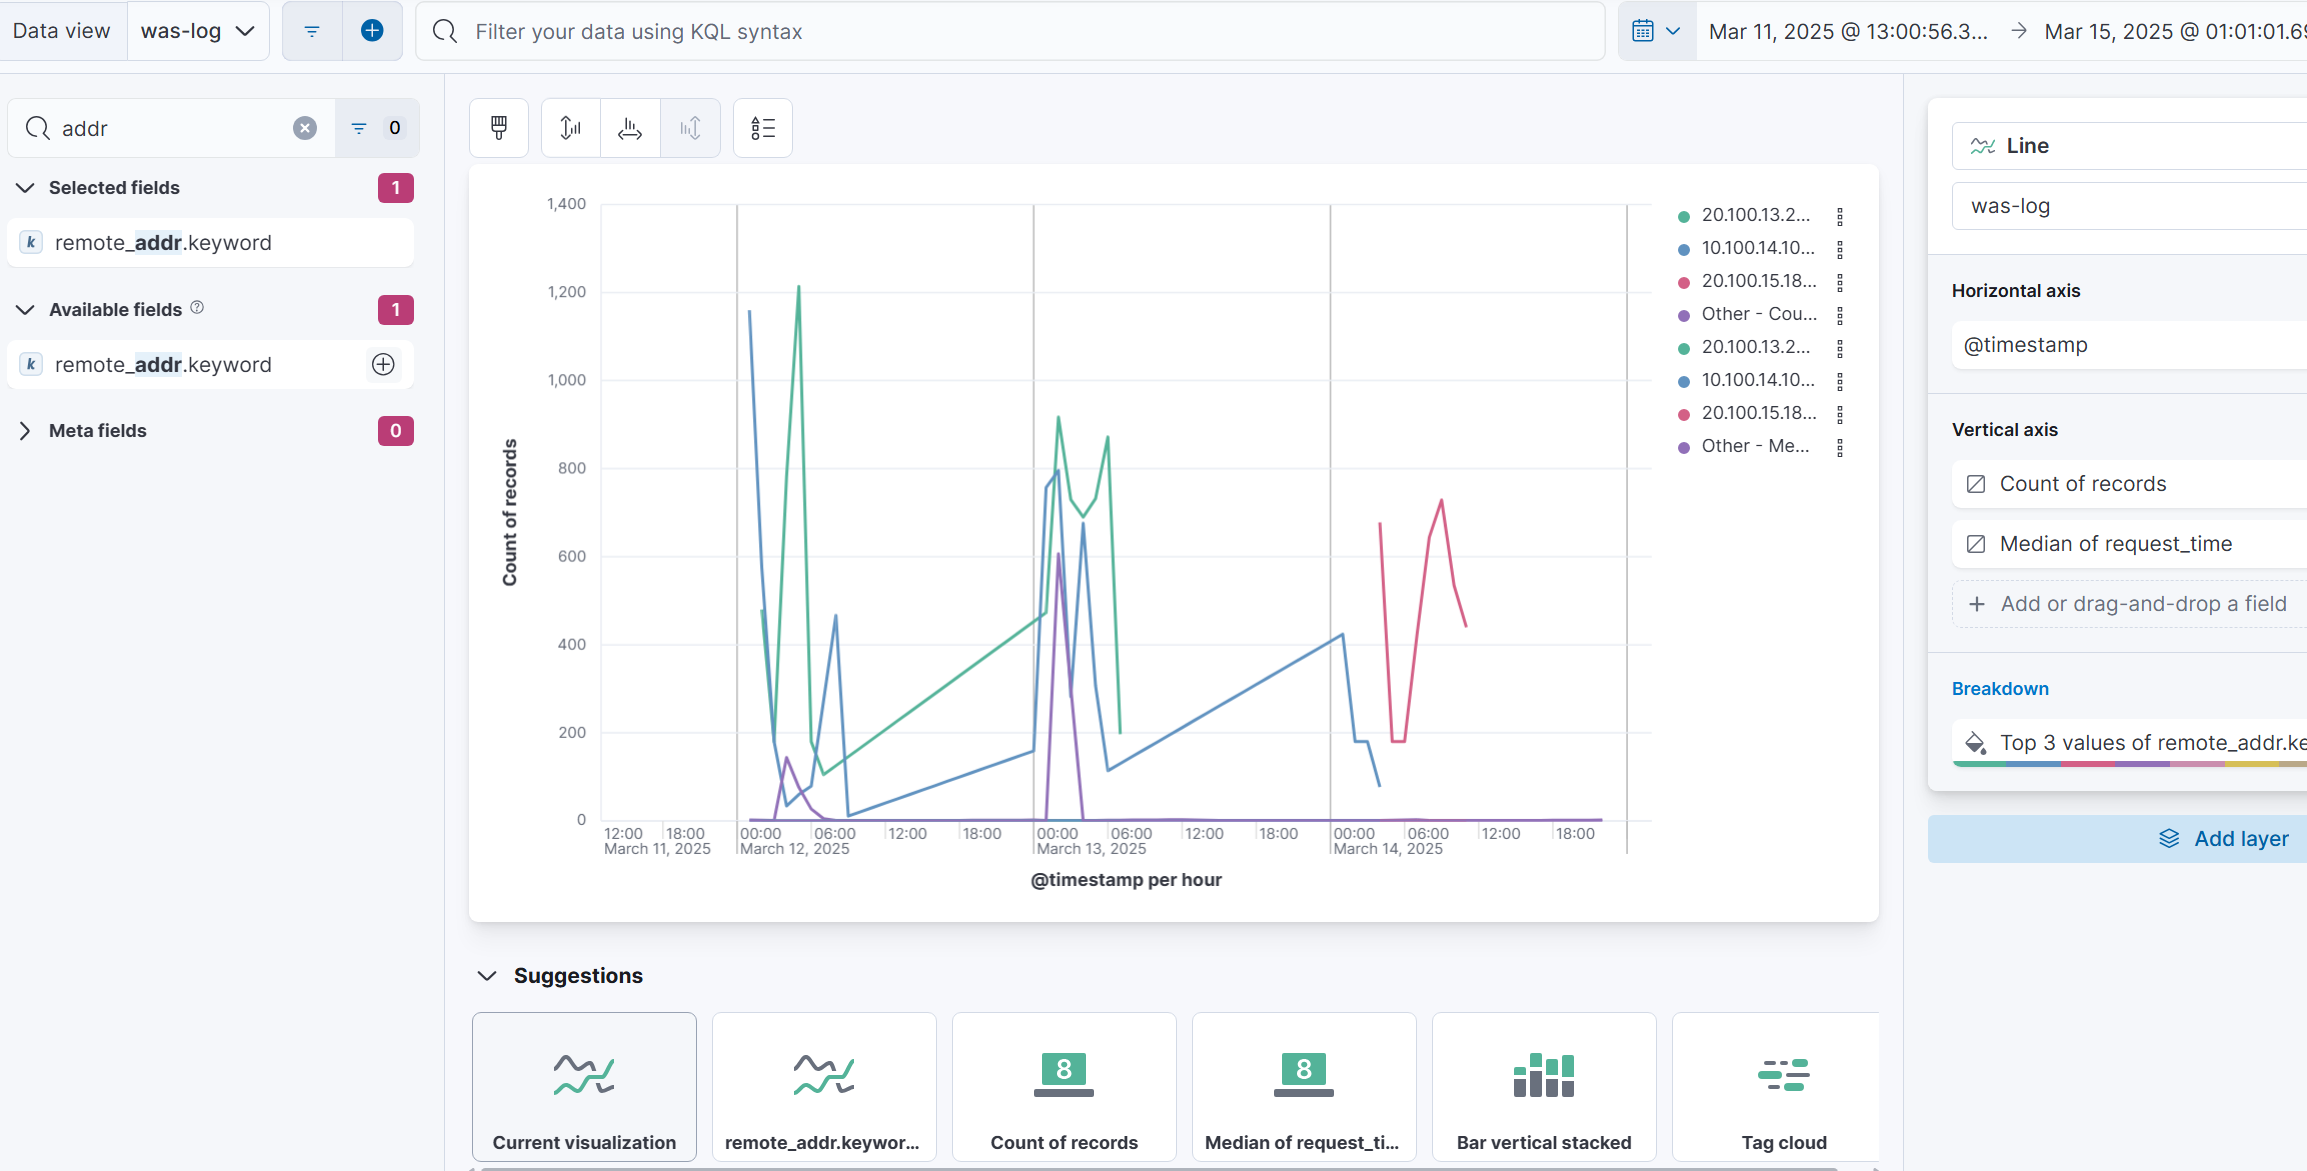2307x1171 pixels.
Task: Add available remote_addr.keyword field to workspace
Action: [383, 365]
